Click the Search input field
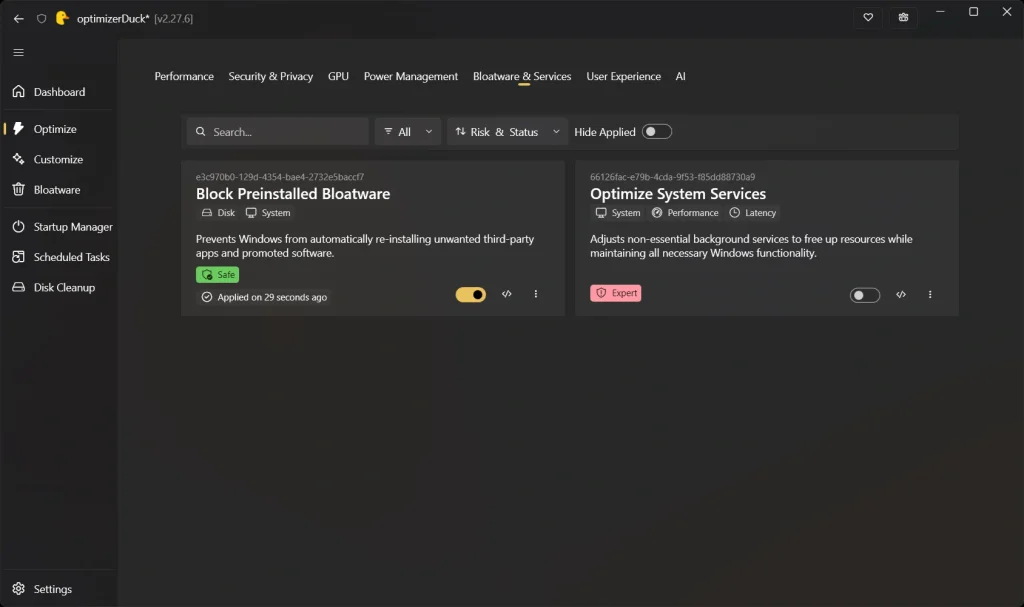 [278, 132]
